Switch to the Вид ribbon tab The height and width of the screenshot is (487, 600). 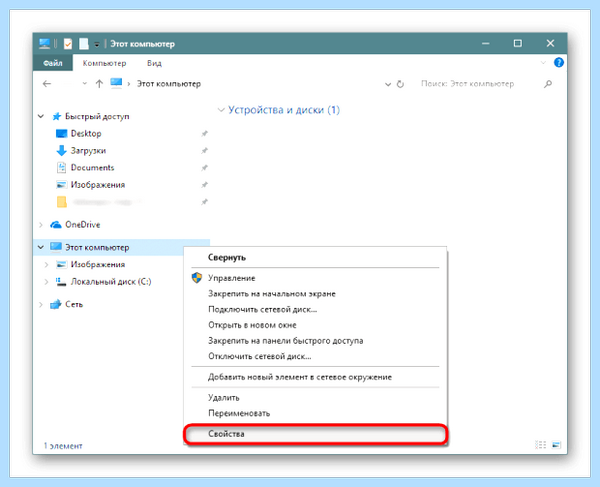tap(154, 63)
